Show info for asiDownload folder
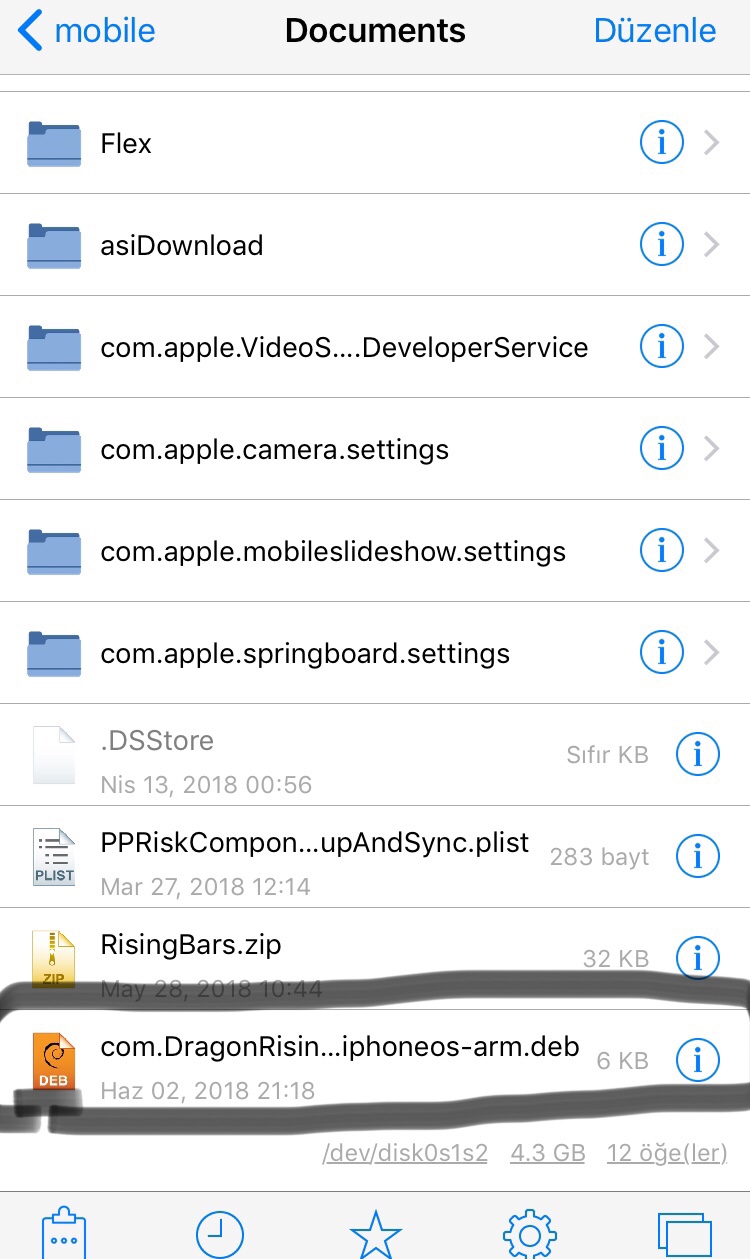Screen dimensions: 750x1259 tap(661, 245)
